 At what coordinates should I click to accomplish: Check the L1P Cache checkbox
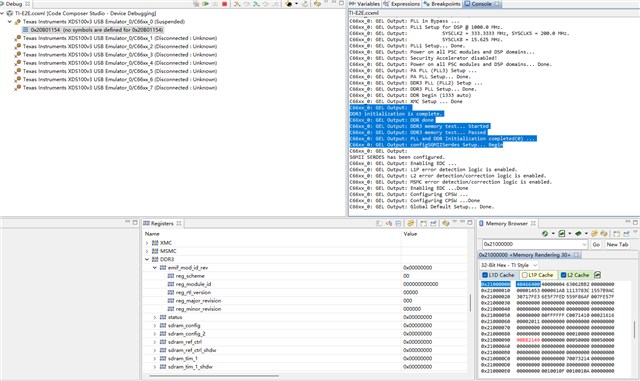point(524,275)
